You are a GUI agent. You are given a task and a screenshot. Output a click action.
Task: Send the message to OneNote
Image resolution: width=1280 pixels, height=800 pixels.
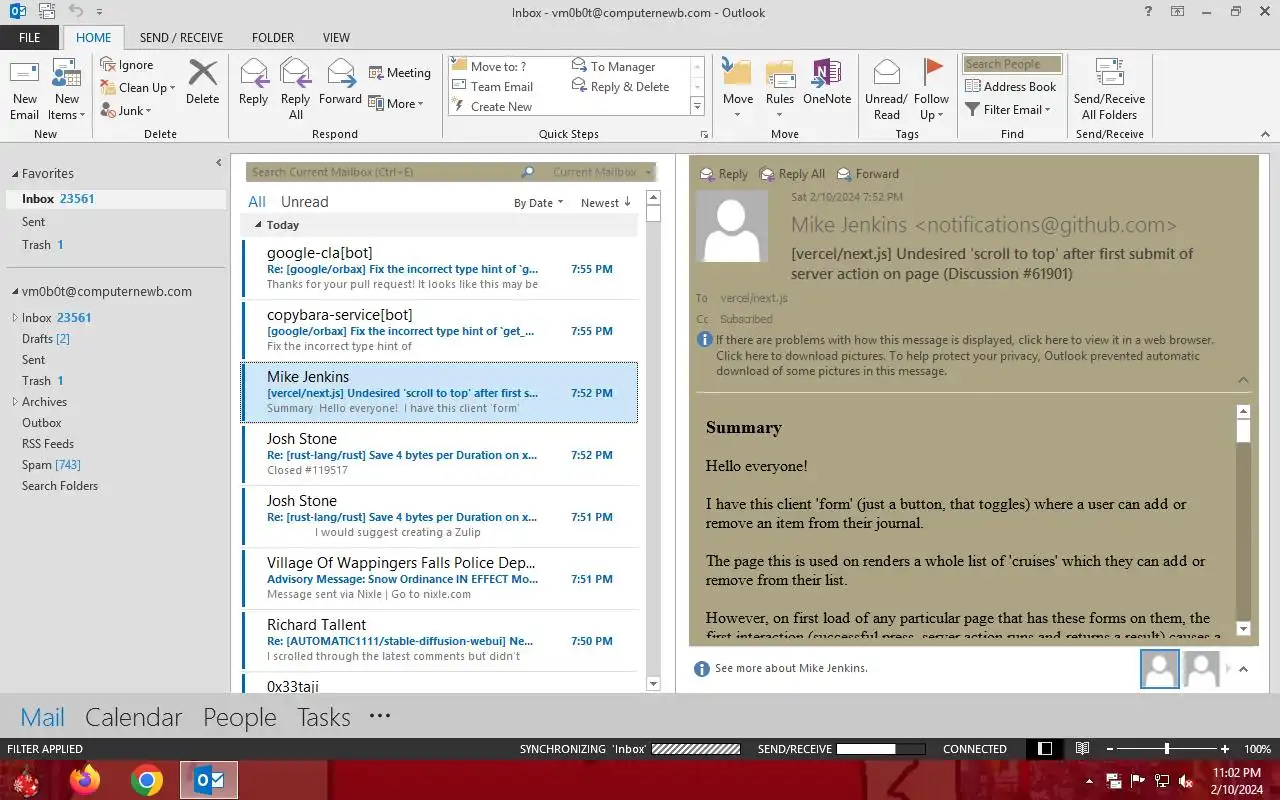[827, 82]
